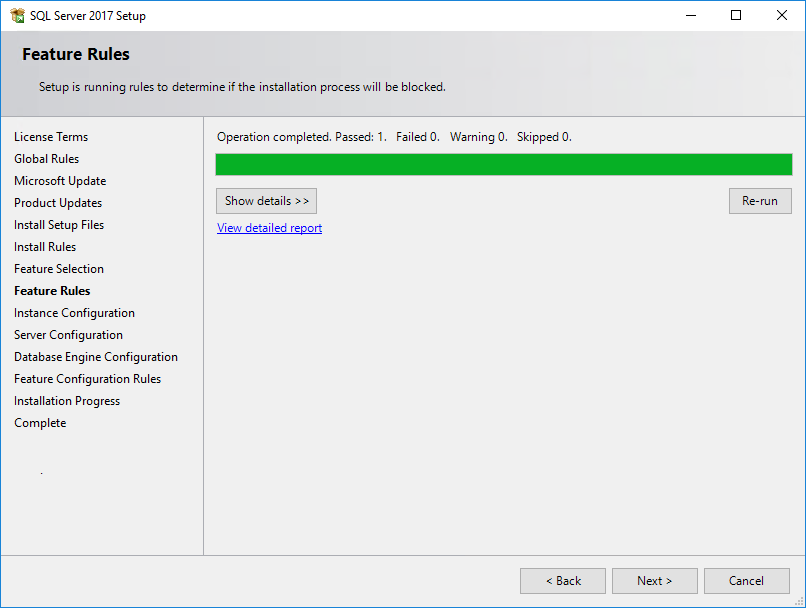Screen dimensions: 806x608
Task: Select Complete step in sidebar
Action: click(40, 423)
